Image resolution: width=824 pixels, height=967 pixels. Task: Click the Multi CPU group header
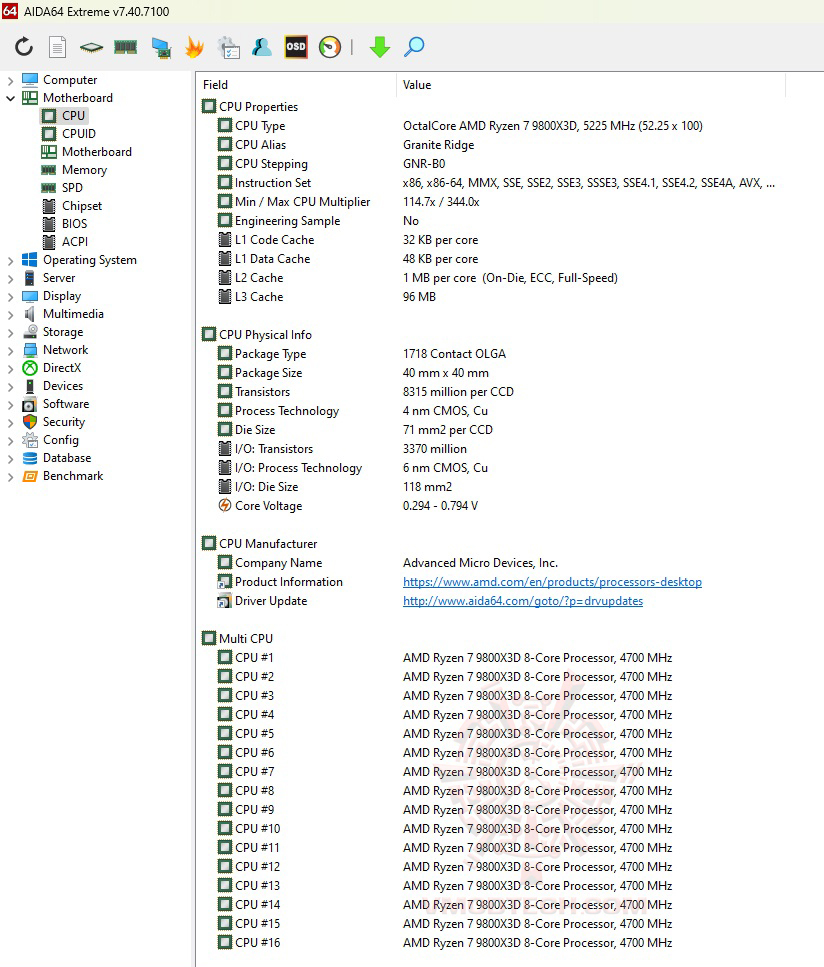237,639
